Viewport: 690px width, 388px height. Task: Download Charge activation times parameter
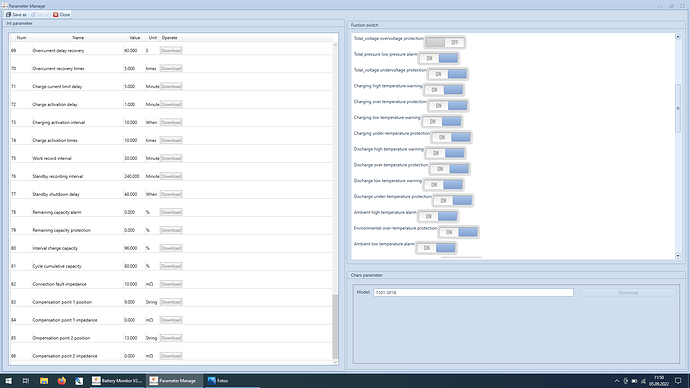click(x=171, y=140)
